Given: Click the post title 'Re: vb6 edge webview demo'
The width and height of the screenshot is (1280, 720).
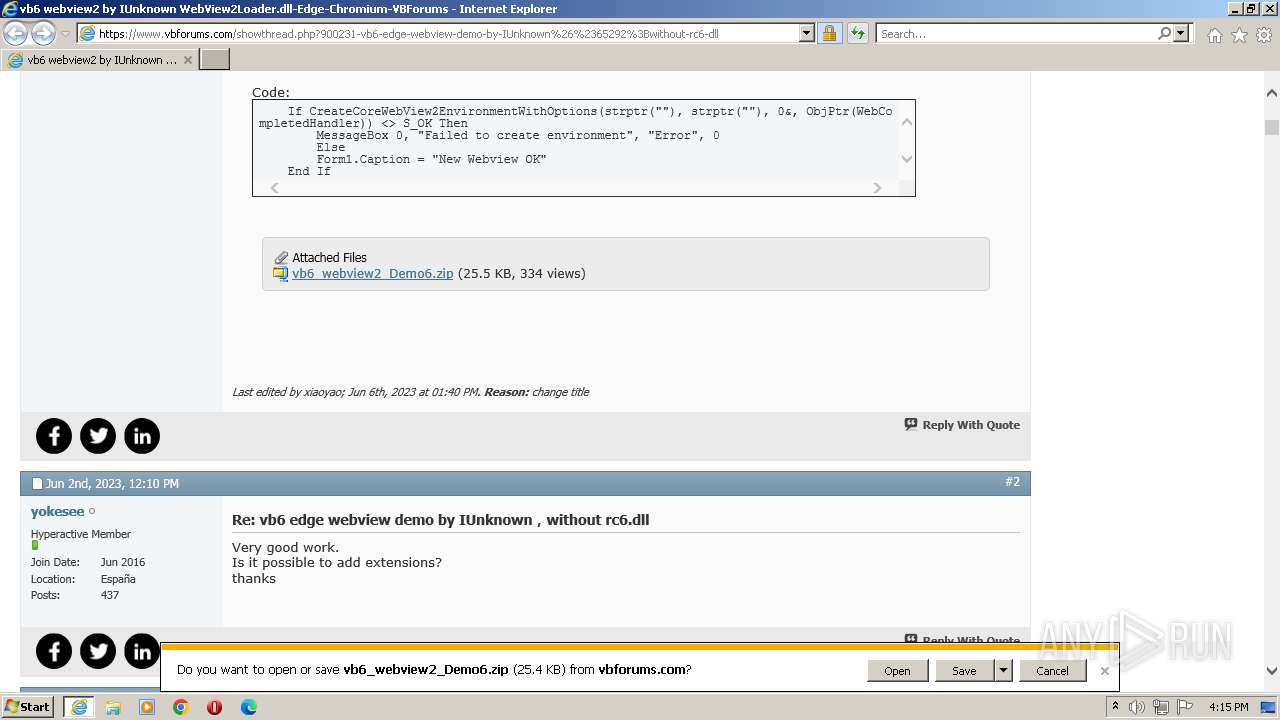Looking at the screenshot, I should point(441,520).
